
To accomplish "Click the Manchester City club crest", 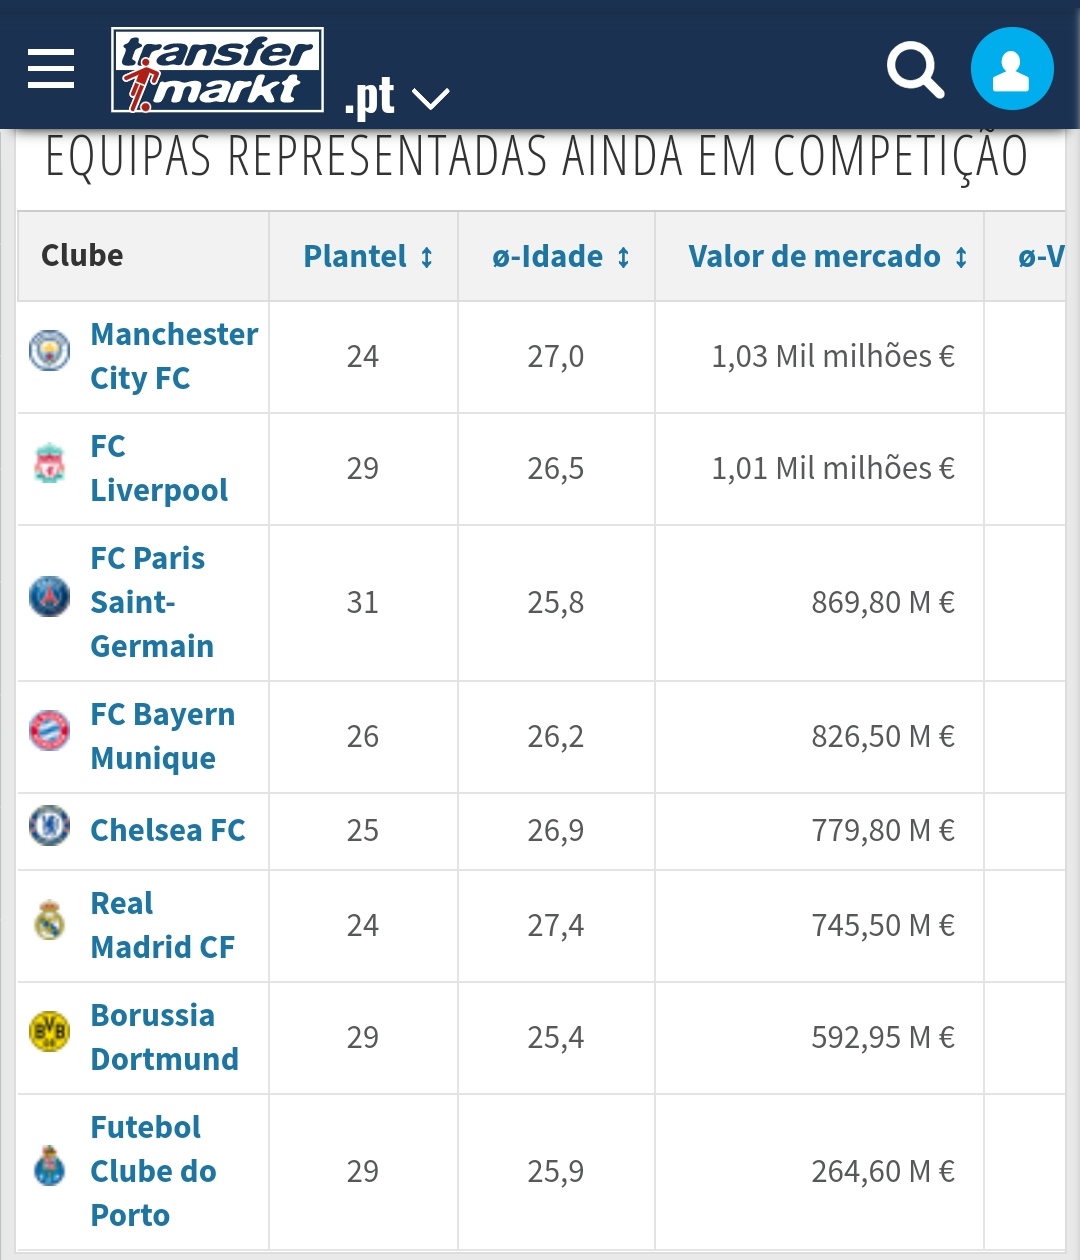I will tap(49, 351).
